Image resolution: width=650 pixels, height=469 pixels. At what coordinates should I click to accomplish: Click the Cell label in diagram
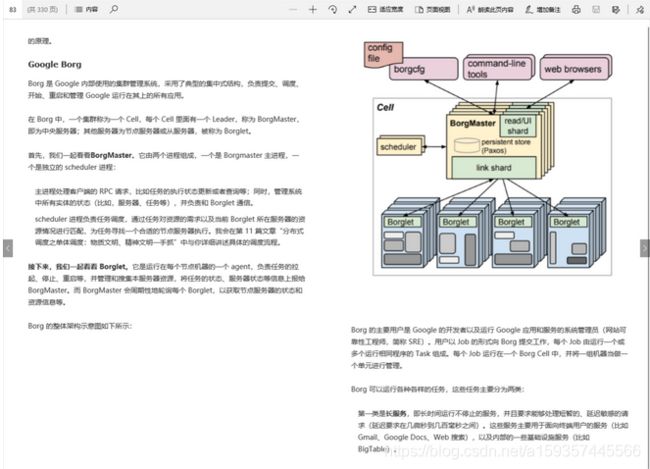pyautogui.click(x=385, y=107)
